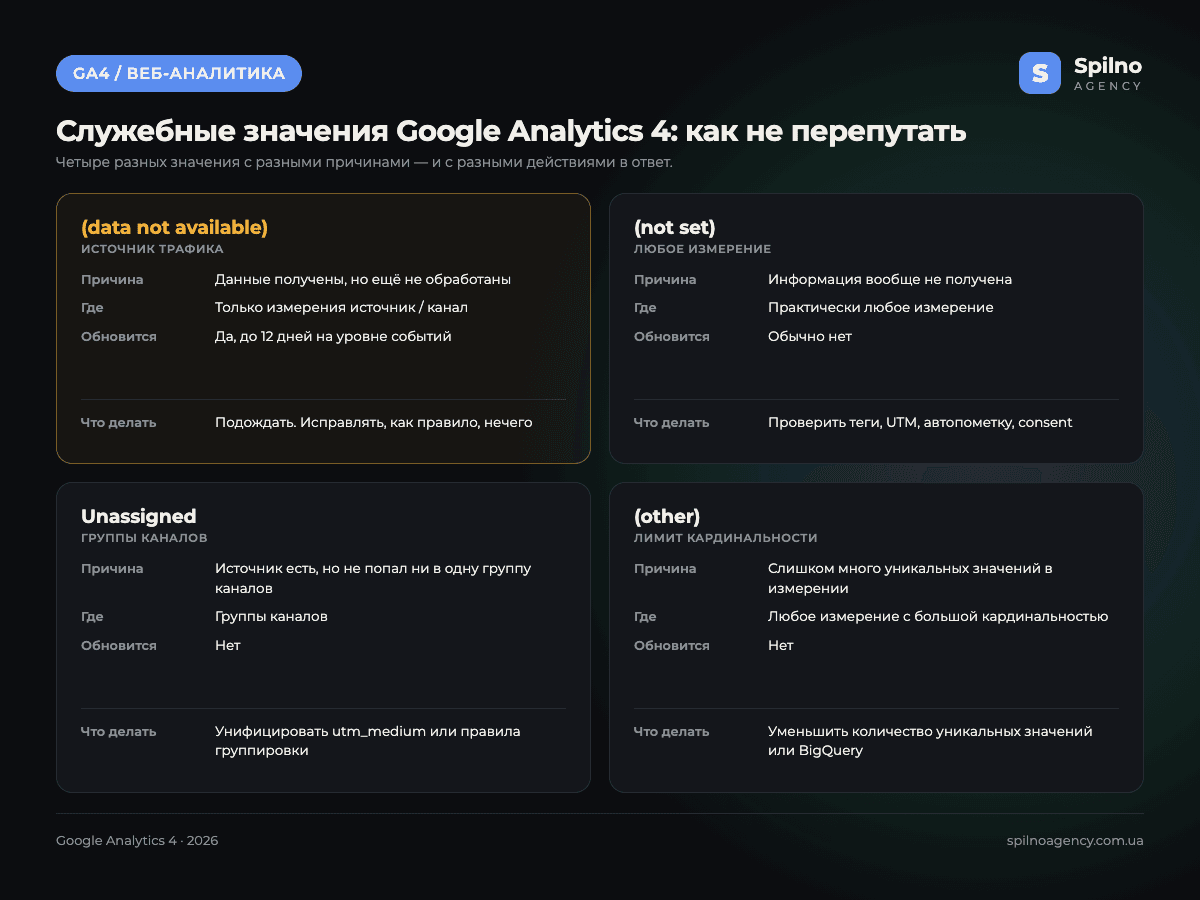Click 'Слишком много уникальных значений' text
Image resolution: width=1200 pixels, height=900 pixels.
[x=910, y=578]
